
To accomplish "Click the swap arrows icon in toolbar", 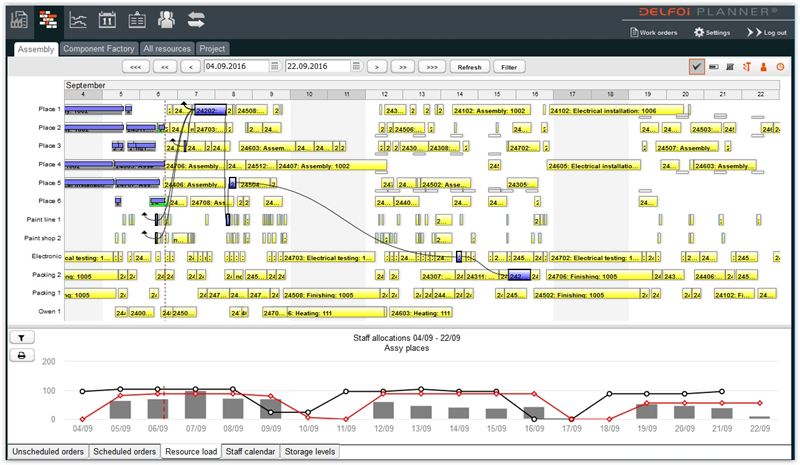I will click(197, 19).
